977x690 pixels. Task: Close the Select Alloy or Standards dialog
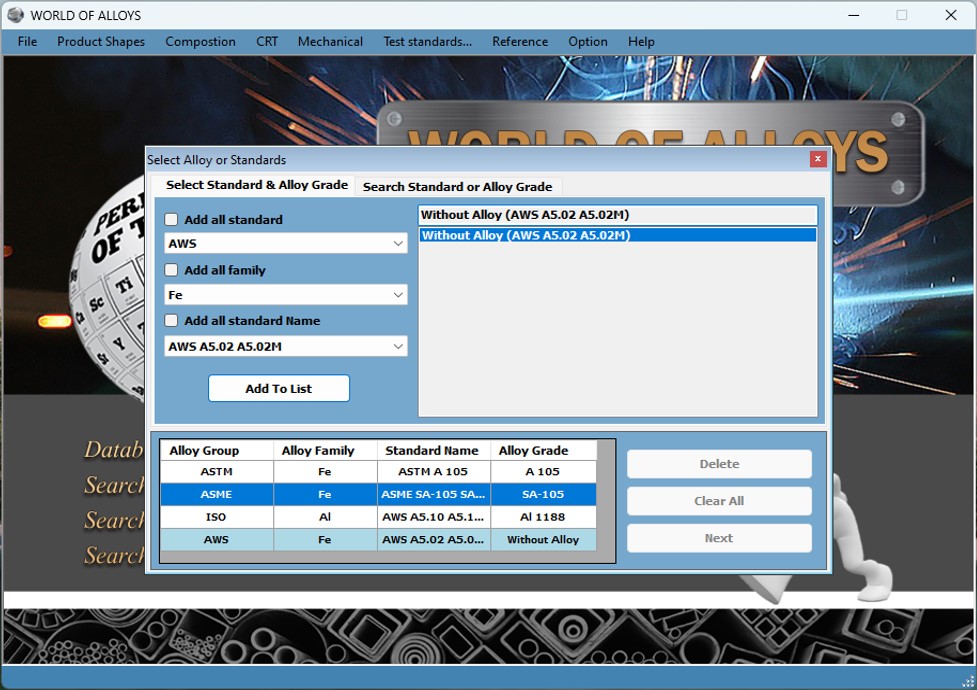tap(817, 160)
